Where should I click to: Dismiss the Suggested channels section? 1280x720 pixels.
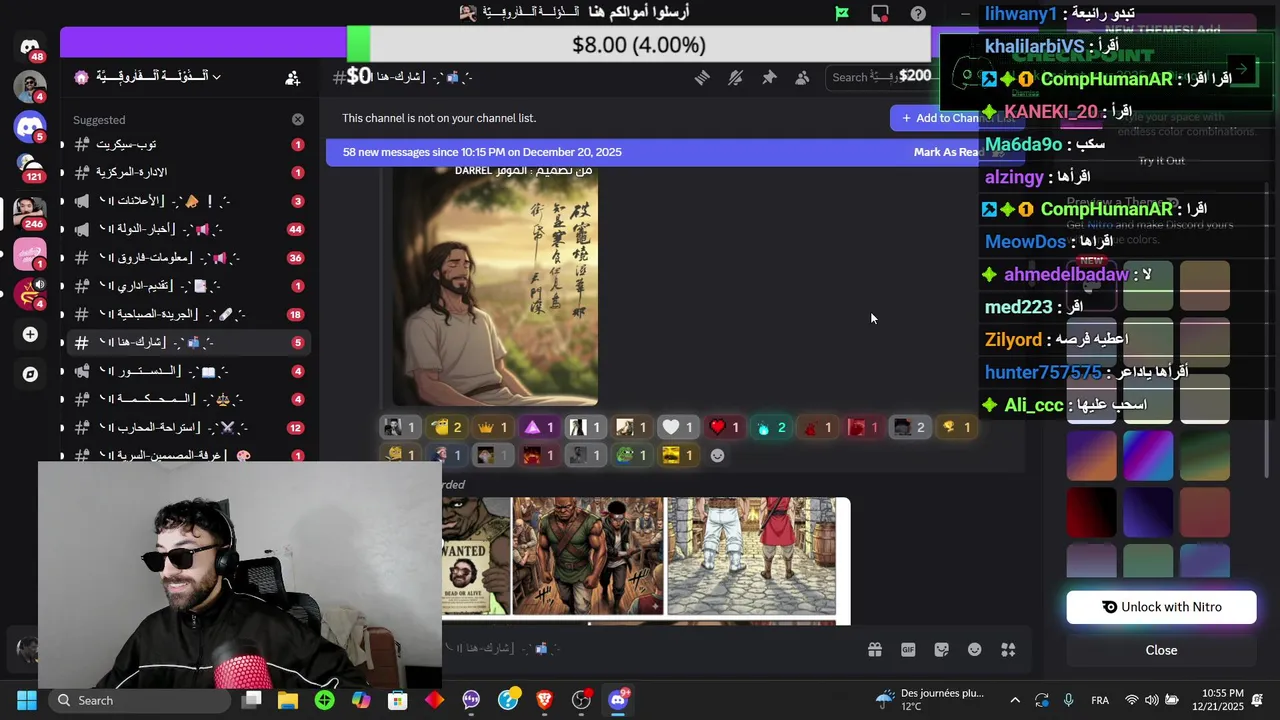[298, 119]
